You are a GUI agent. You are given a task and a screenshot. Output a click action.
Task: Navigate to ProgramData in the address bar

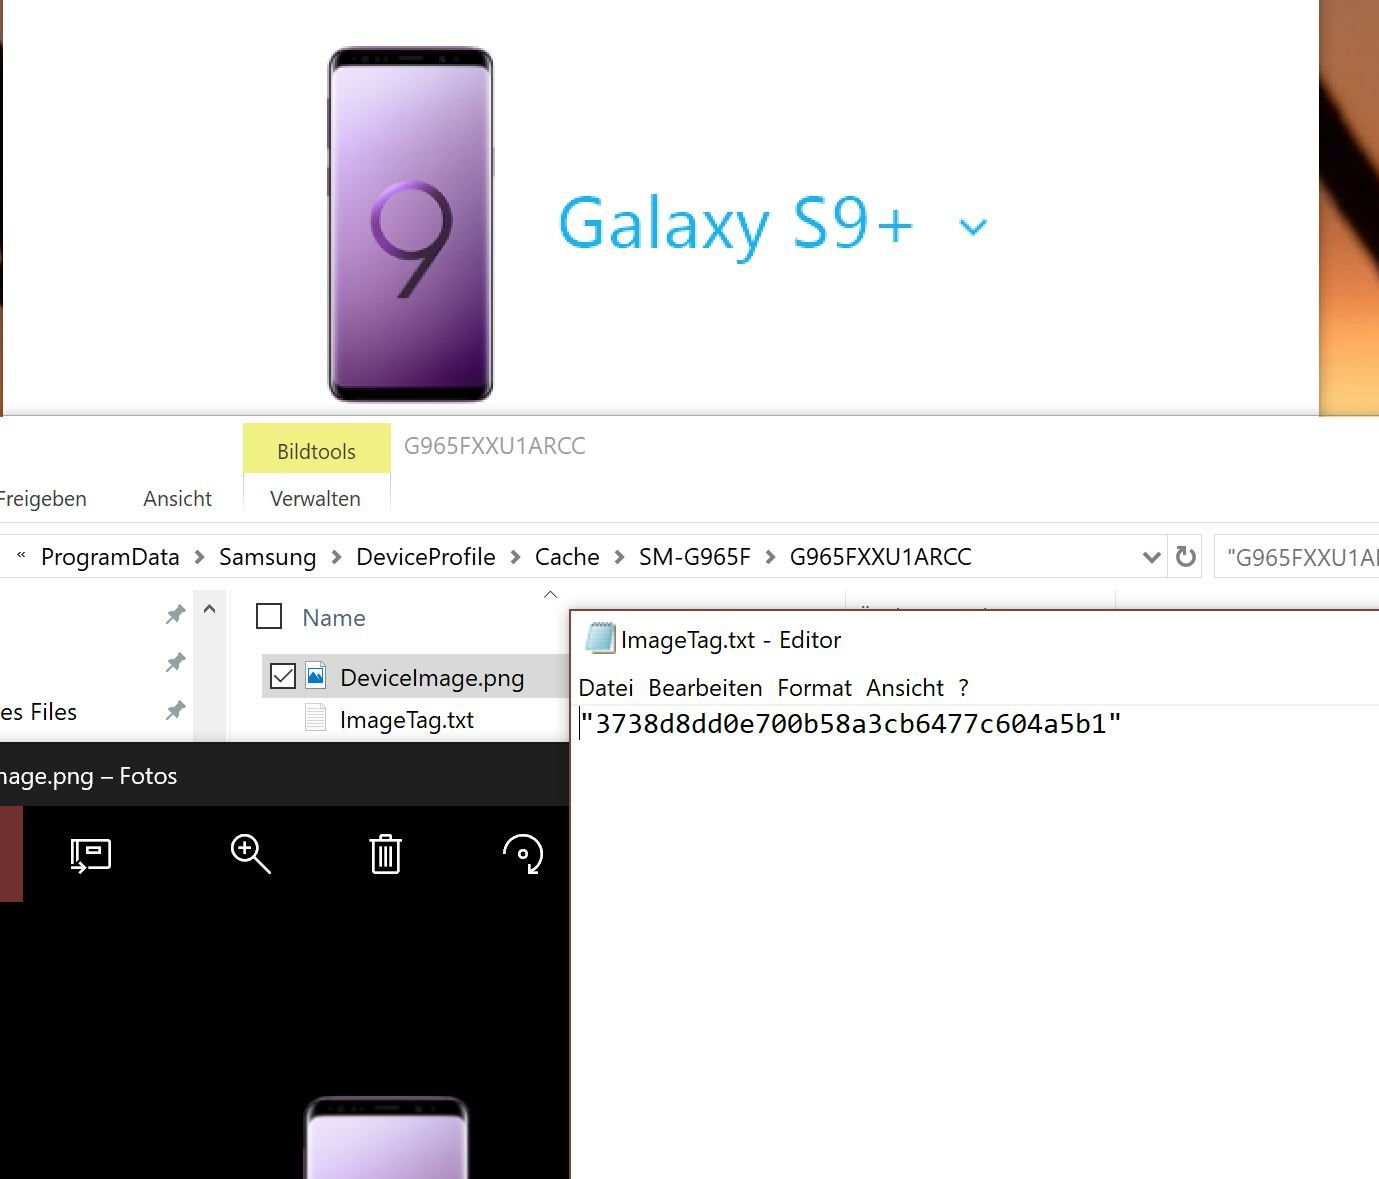click(110, 557)
